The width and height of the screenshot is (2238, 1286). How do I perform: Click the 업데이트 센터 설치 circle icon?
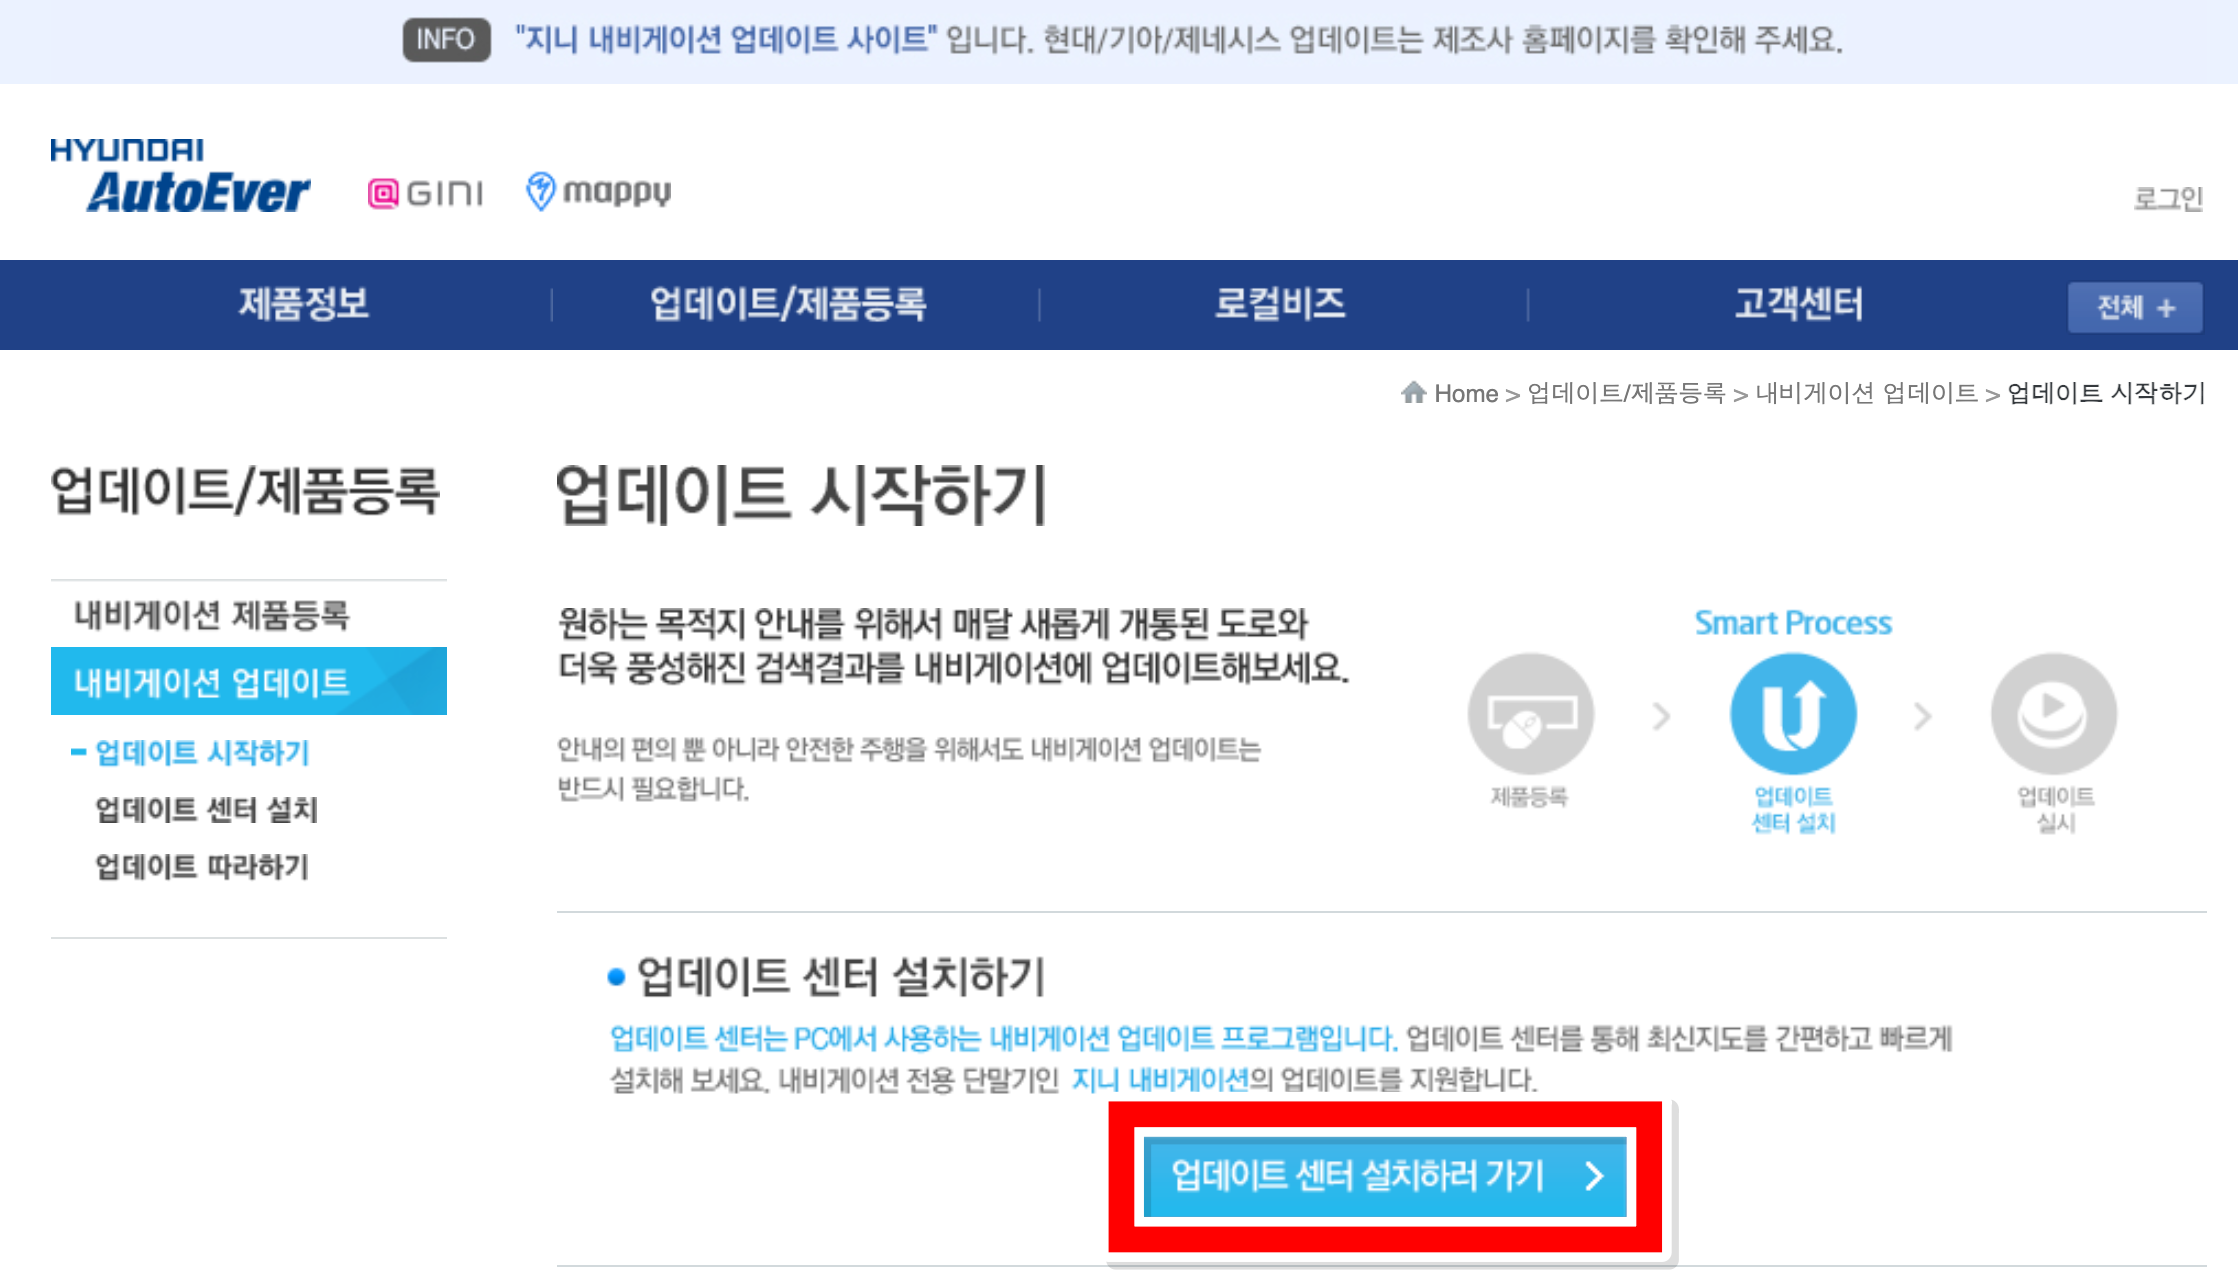1793,714
